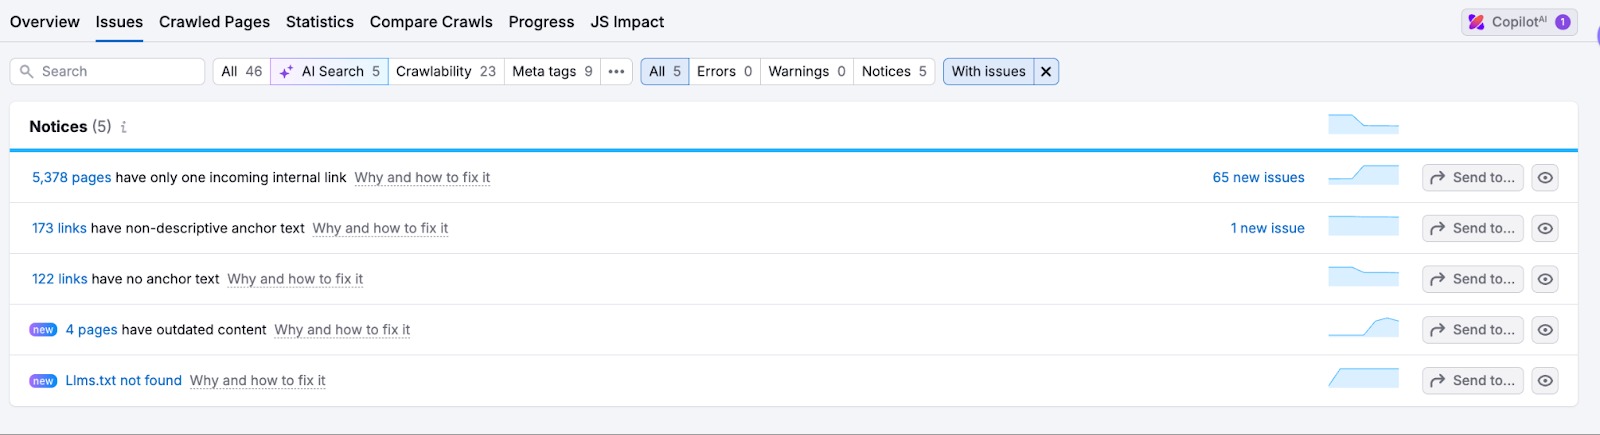Open fix help for one incoming link

[422, 177]
